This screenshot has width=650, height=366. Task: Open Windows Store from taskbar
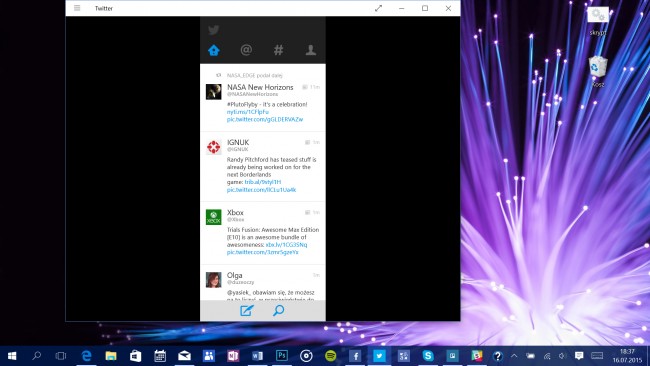tap(136, 356)
